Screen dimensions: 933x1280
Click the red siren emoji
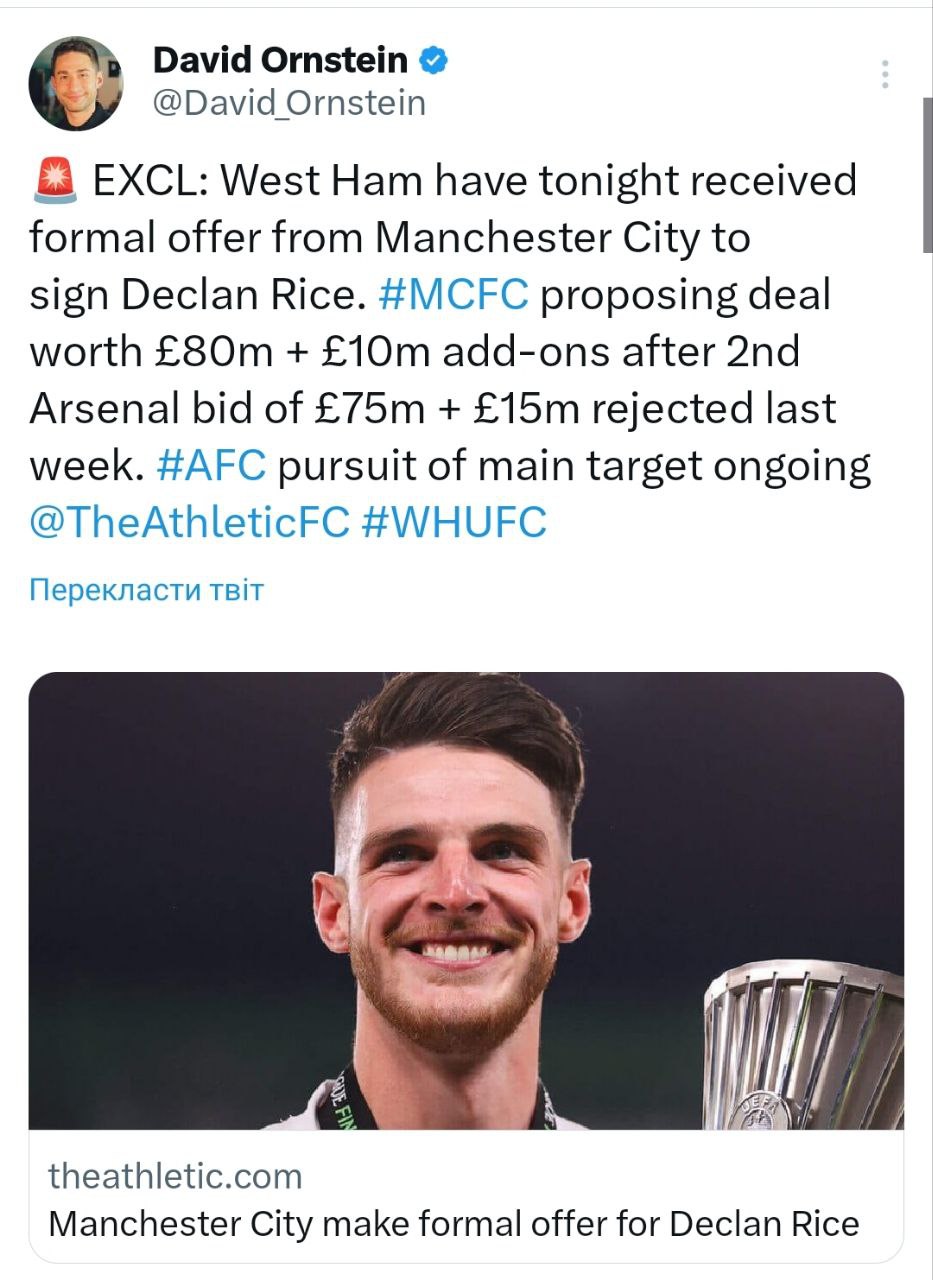pyautogui.click(x=56, y=181)
